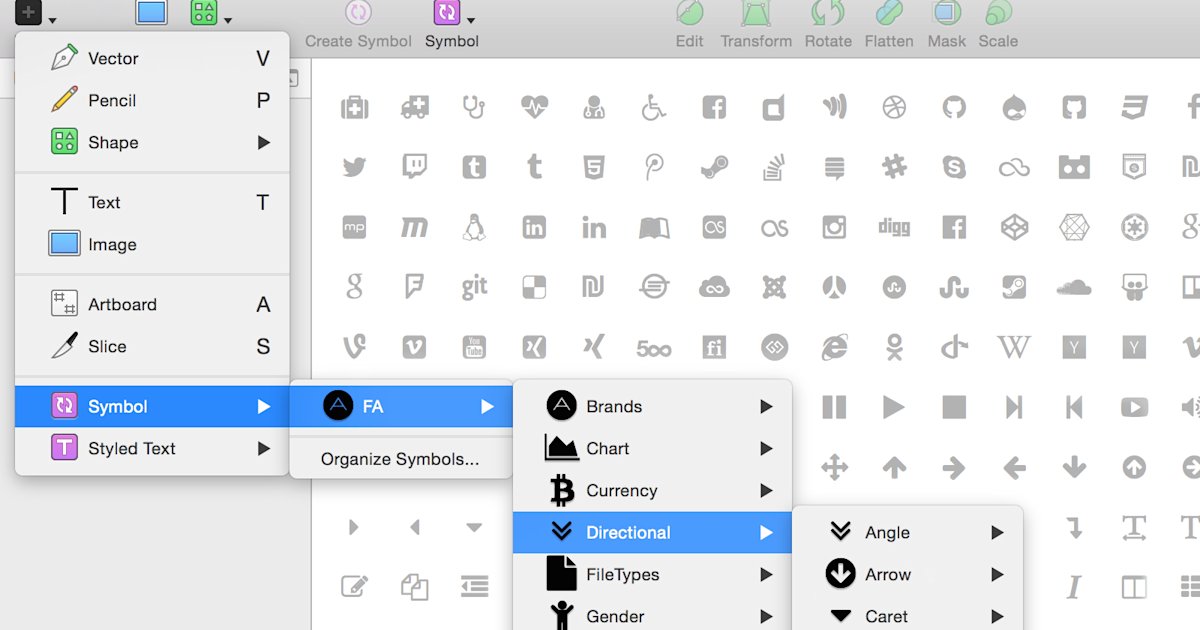
Task: Choose the Slice tool entry
Action: [x=152, y=346]
